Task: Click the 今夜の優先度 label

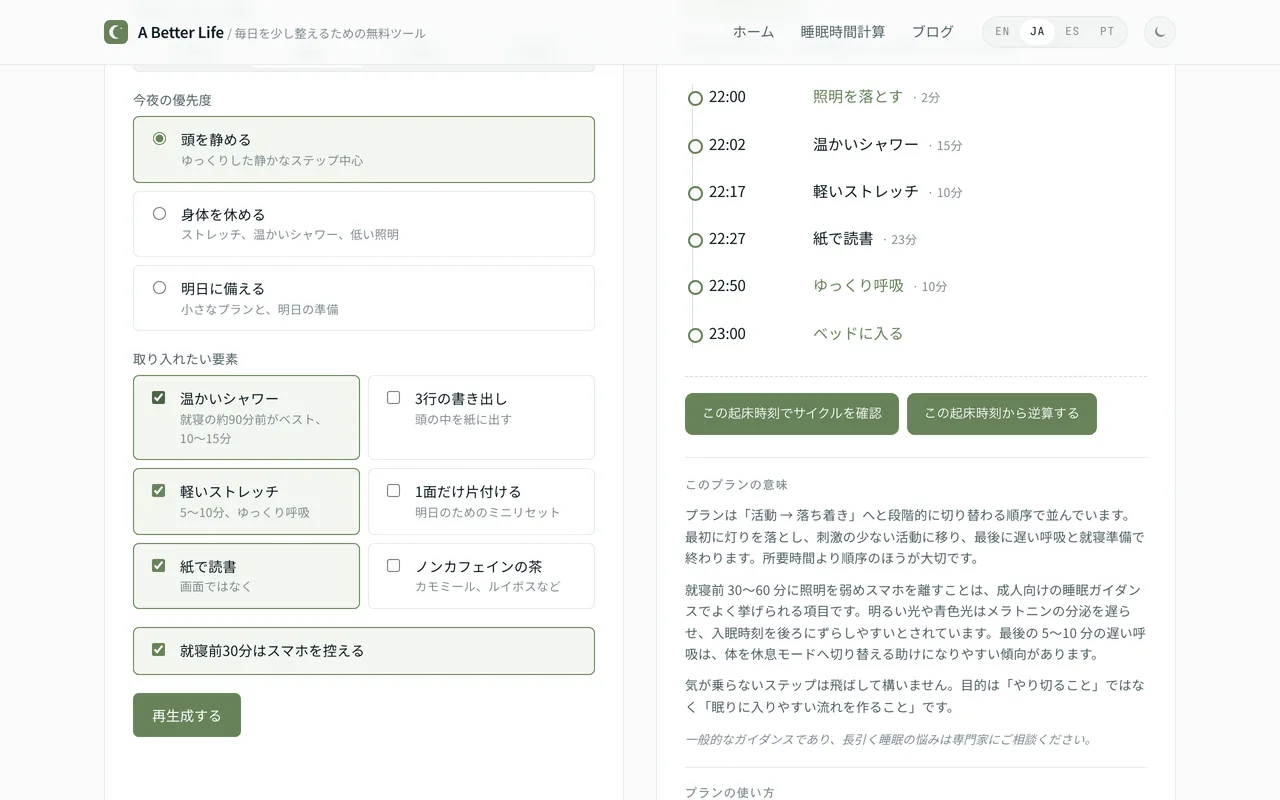Action: coord(172,100)
